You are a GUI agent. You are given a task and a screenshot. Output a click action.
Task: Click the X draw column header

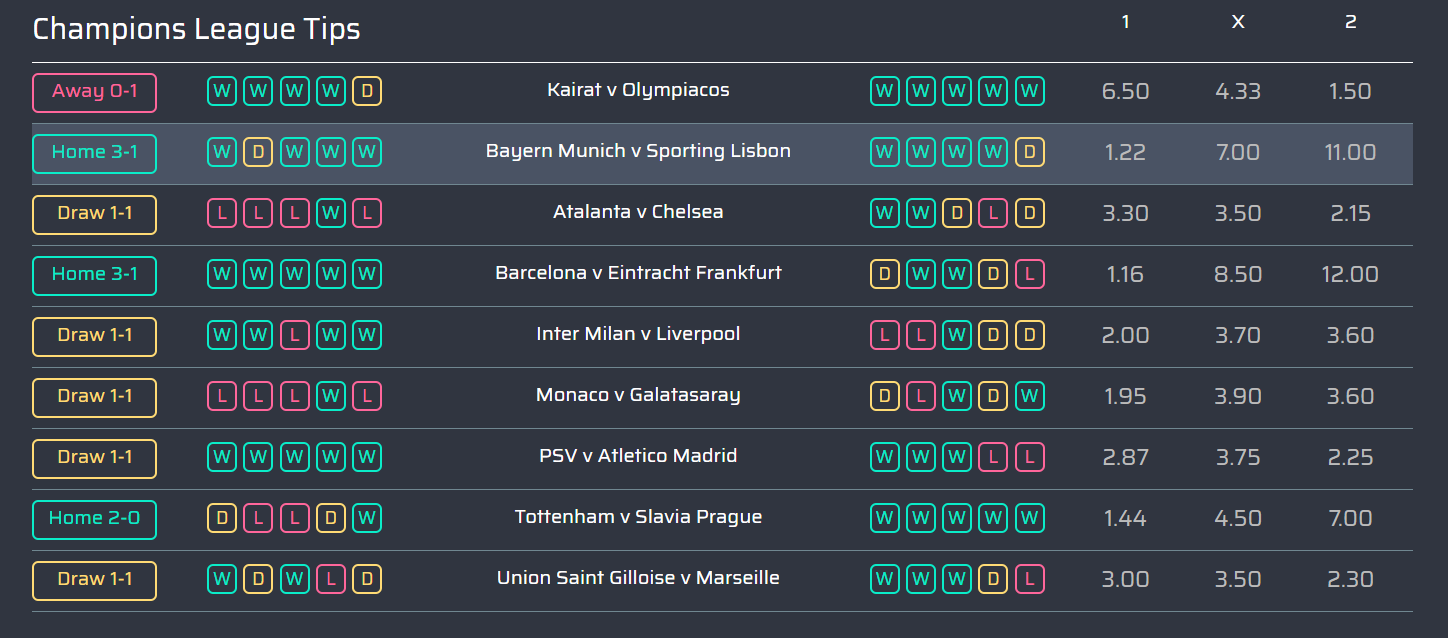(x=1237, y=22)
